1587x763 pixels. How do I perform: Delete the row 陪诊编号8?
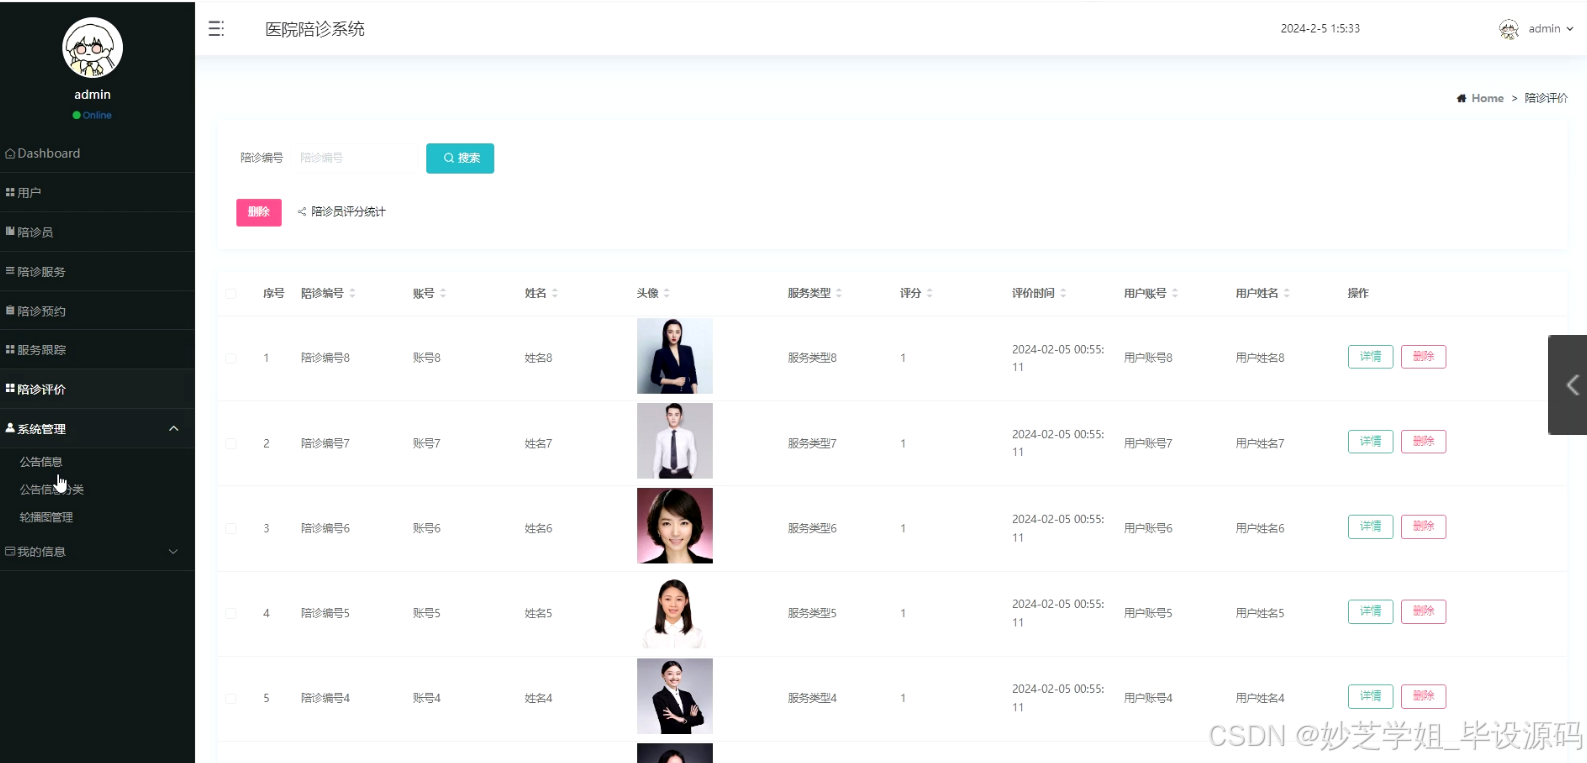pos(1423,357)
